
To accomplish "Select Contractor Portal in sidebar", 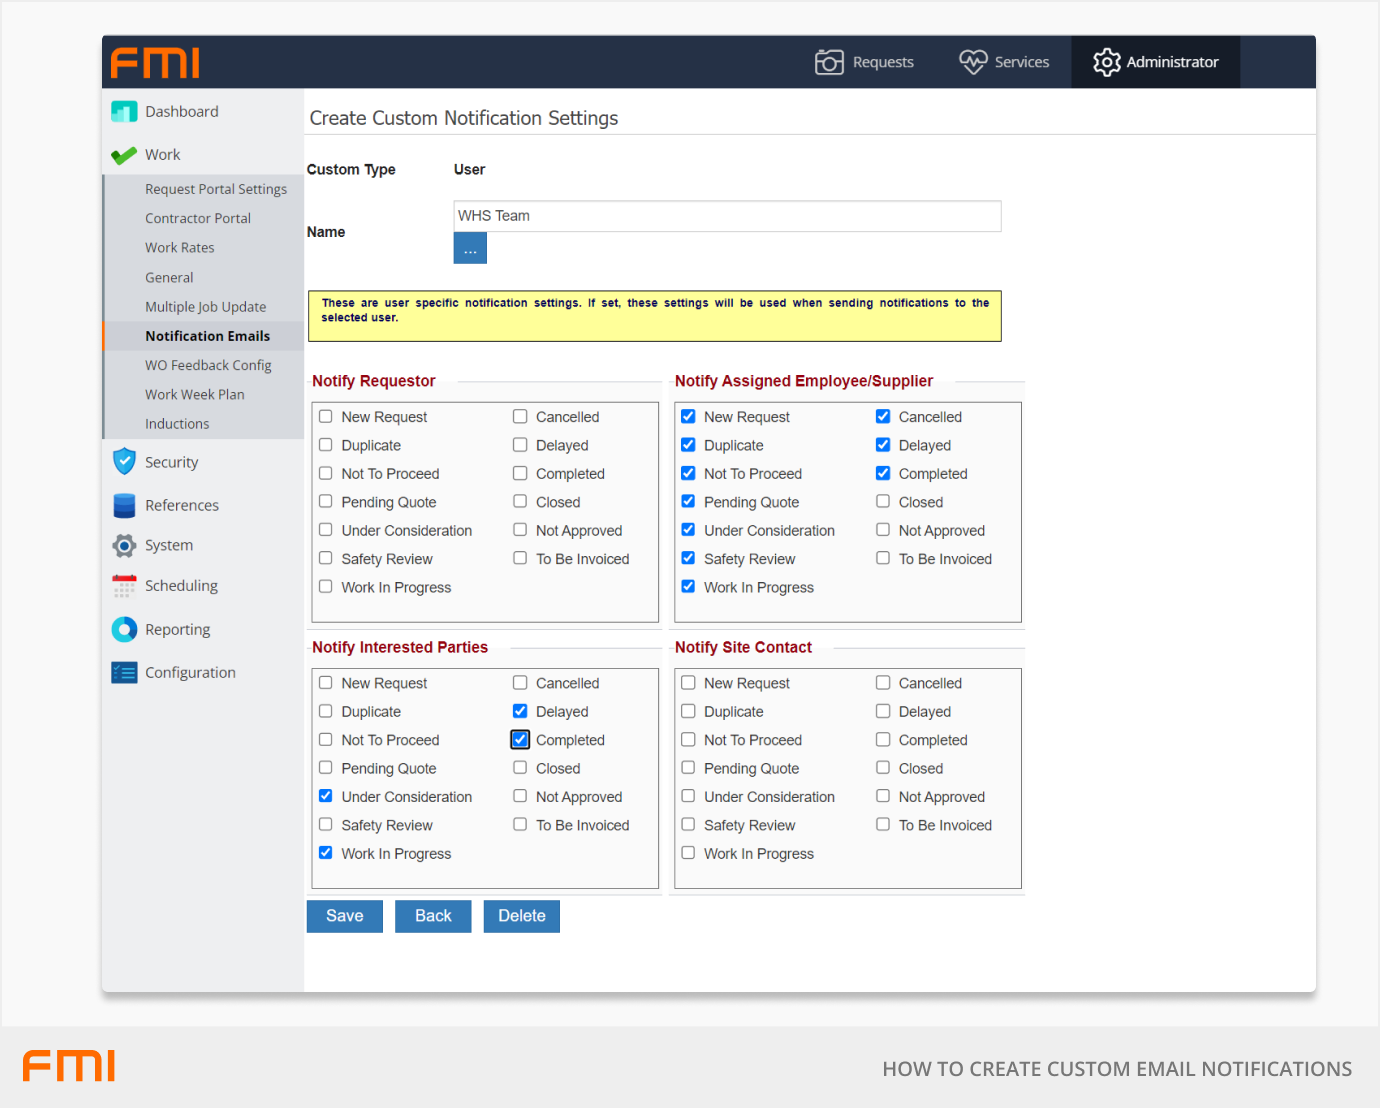I will [x=198, y=218].
